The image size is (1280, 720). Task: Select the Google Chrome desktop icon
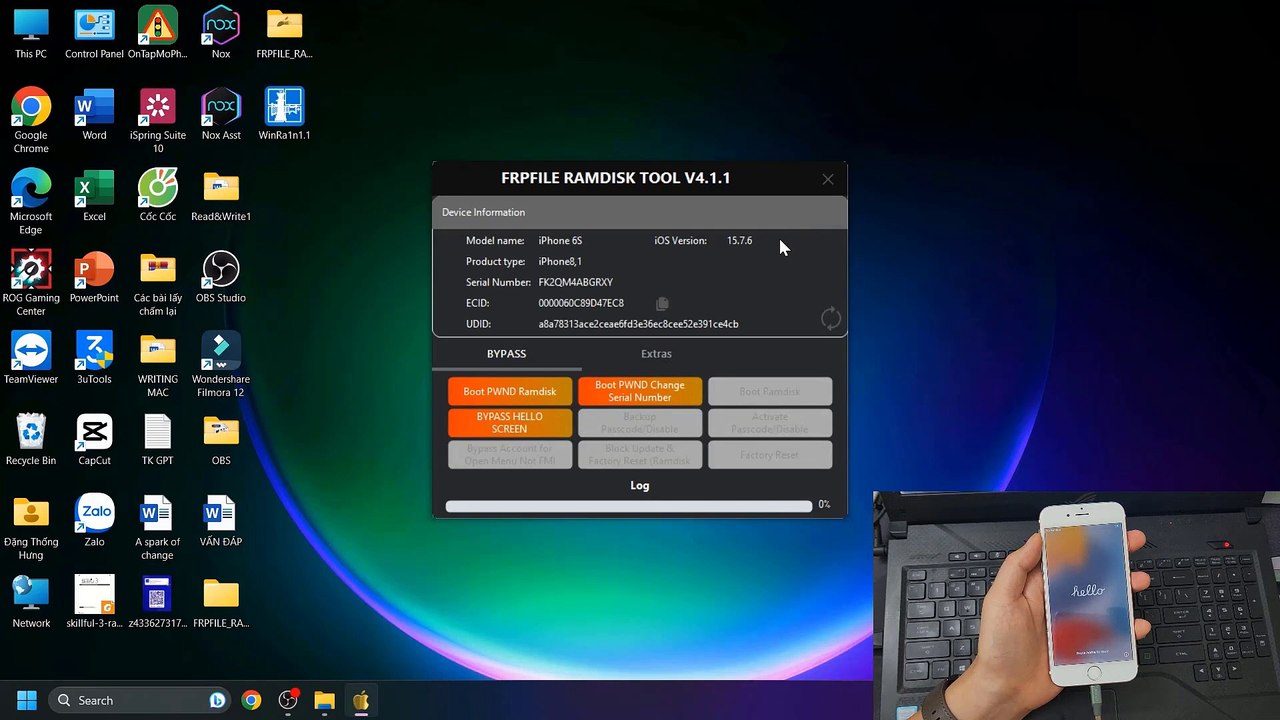click(31, 121)
